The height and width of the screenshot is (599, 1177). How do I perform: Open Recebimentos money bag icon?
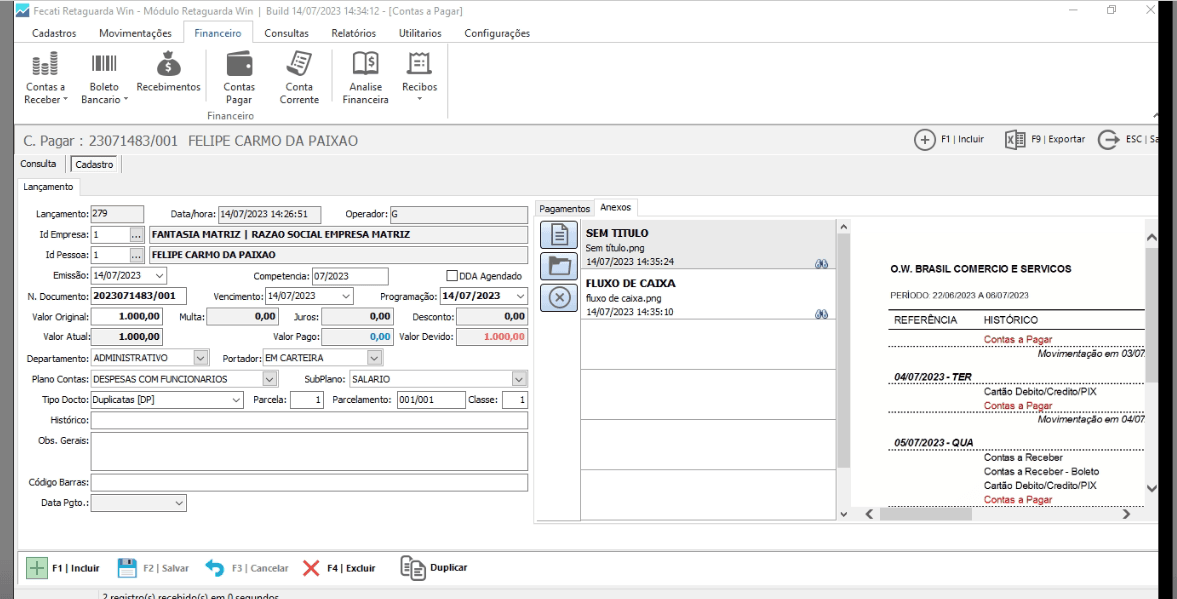(168, 66)
